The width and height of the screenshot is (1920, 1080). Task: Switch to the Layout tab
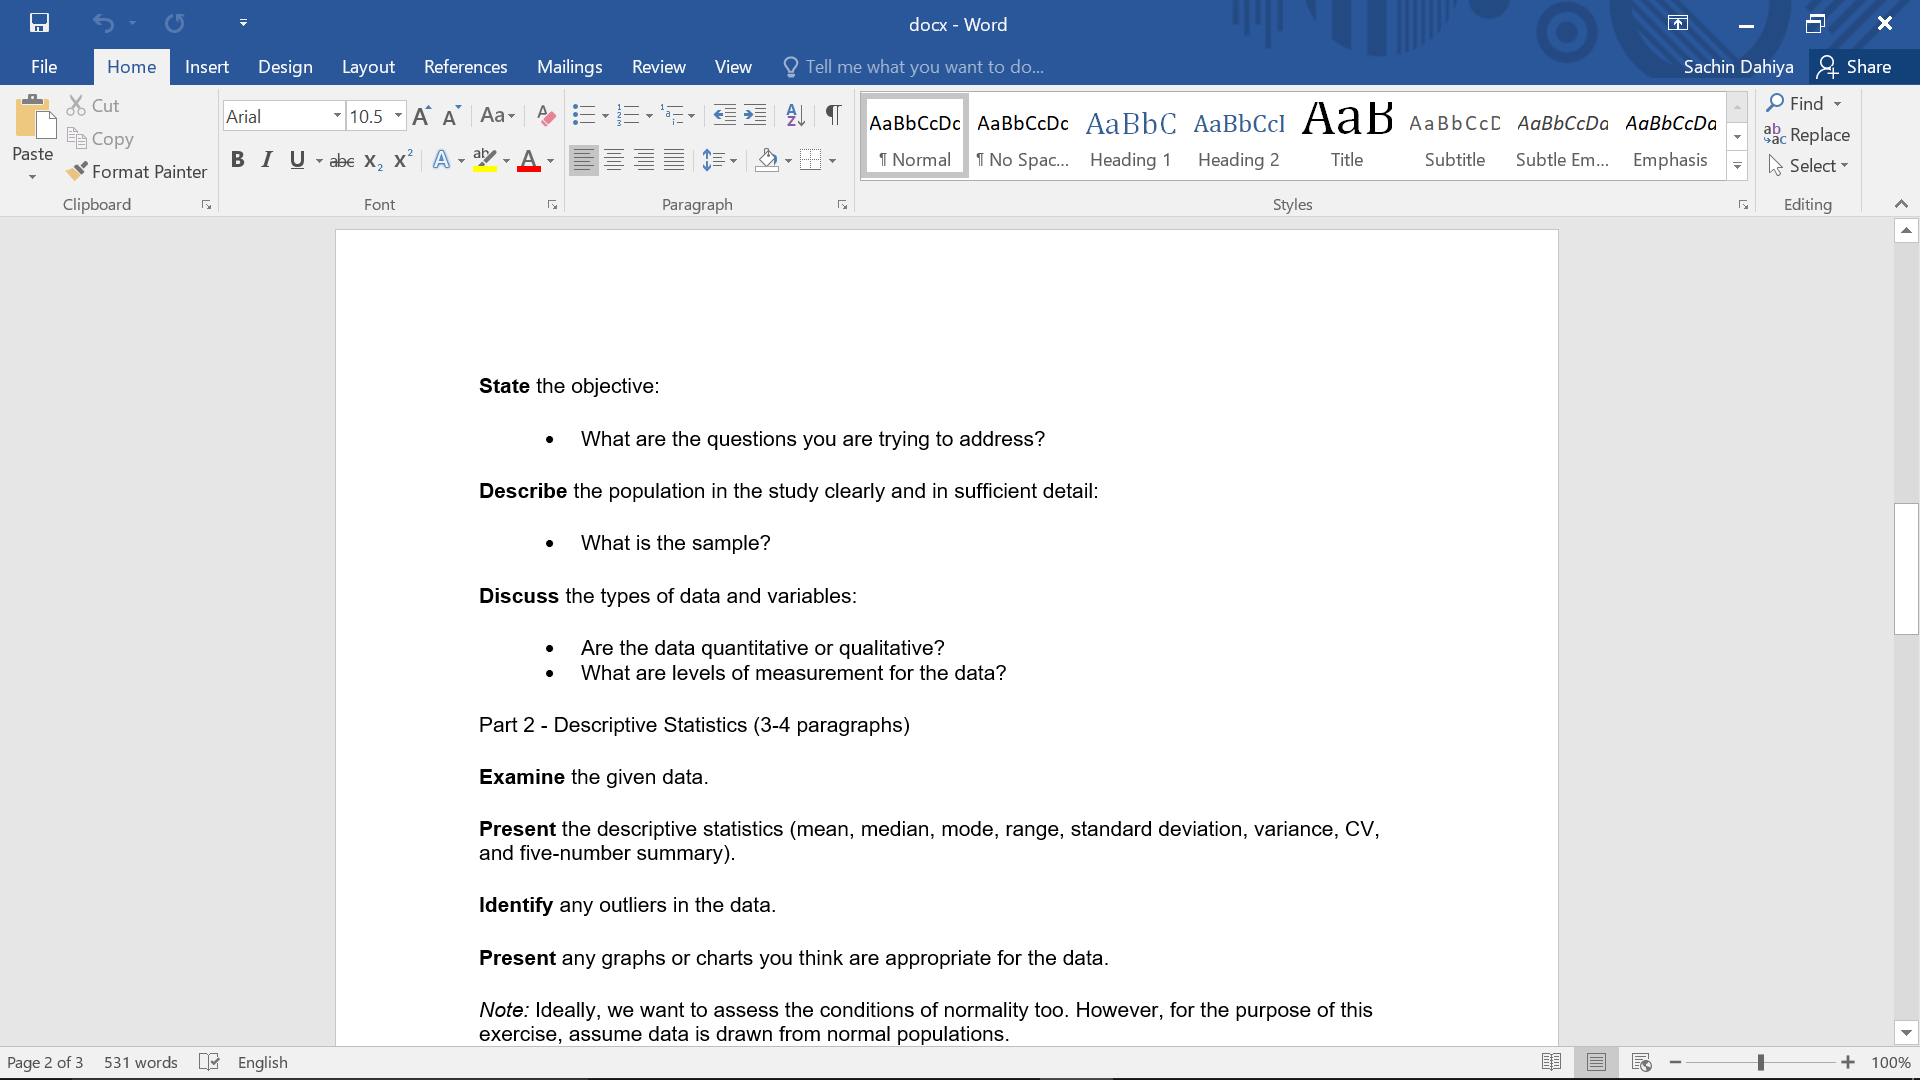[368, 67]
